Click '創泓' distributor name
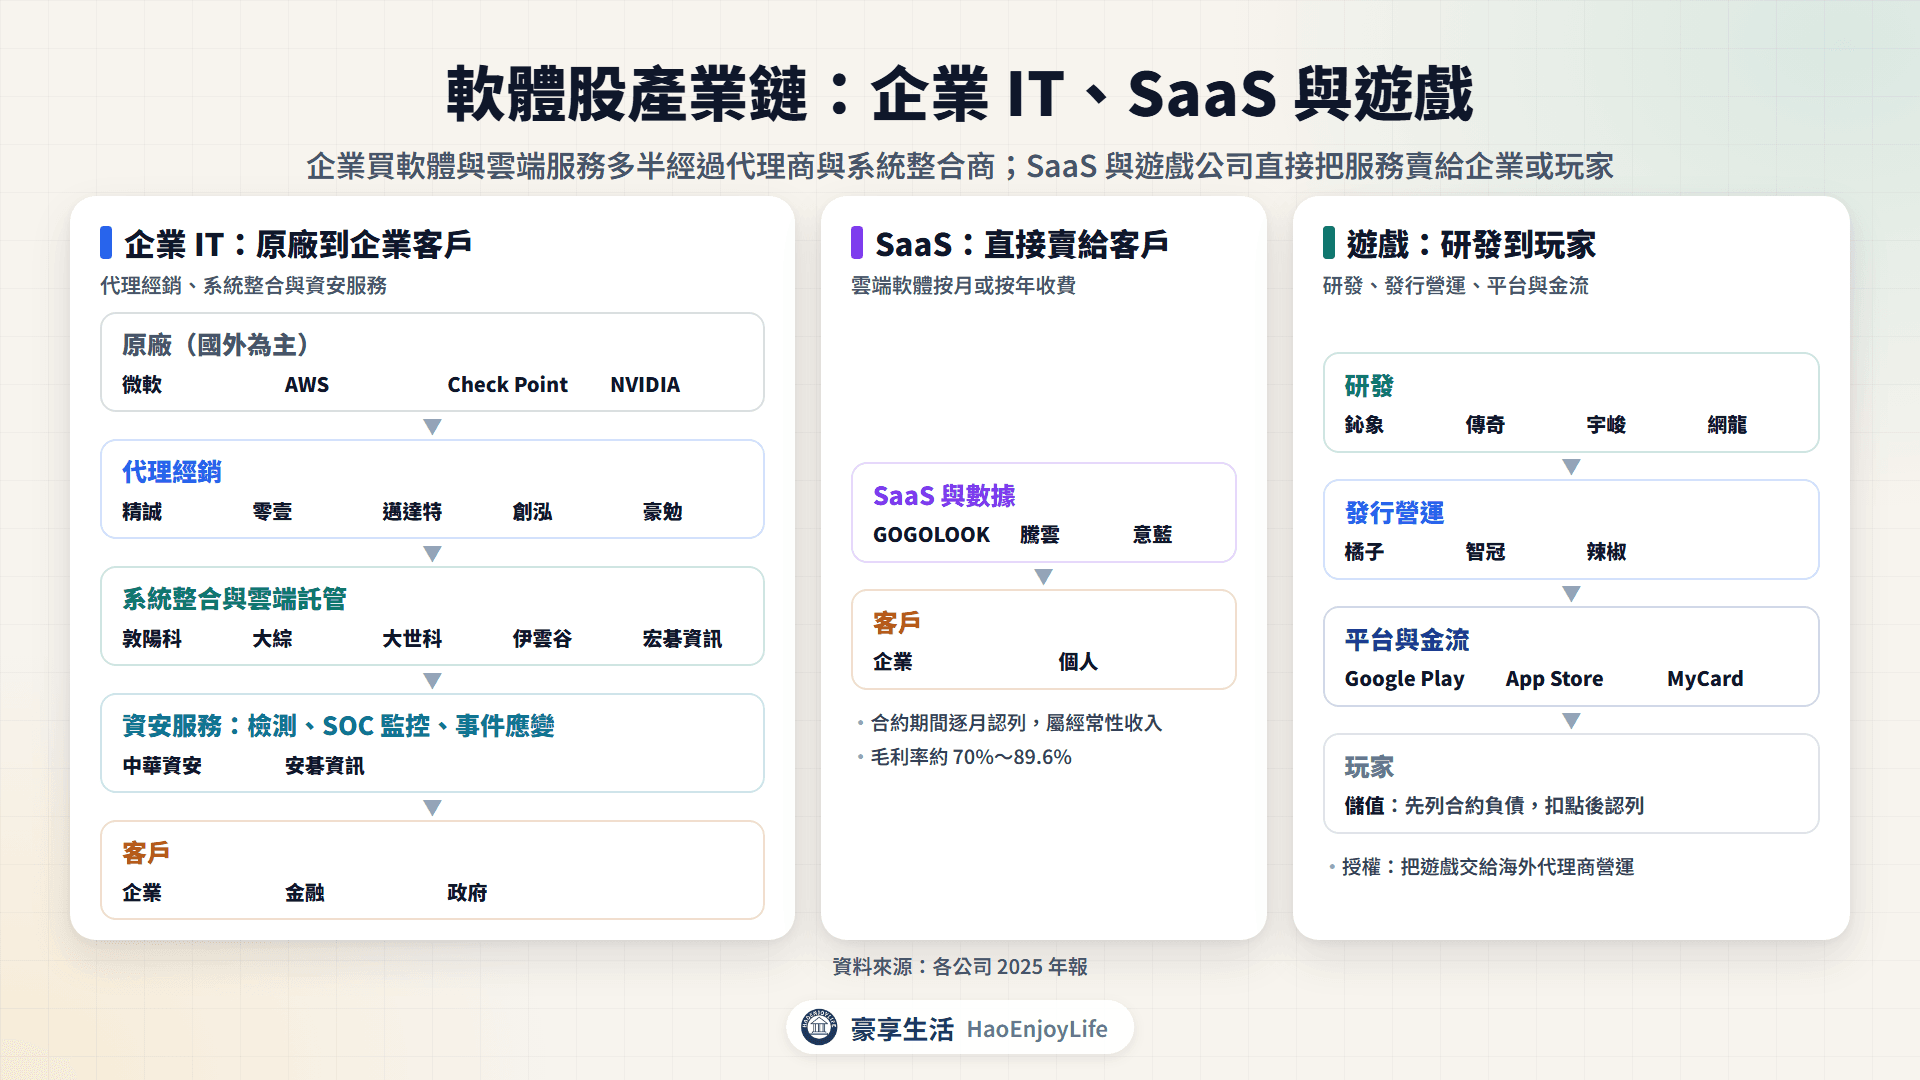 (x=532, y=512)
